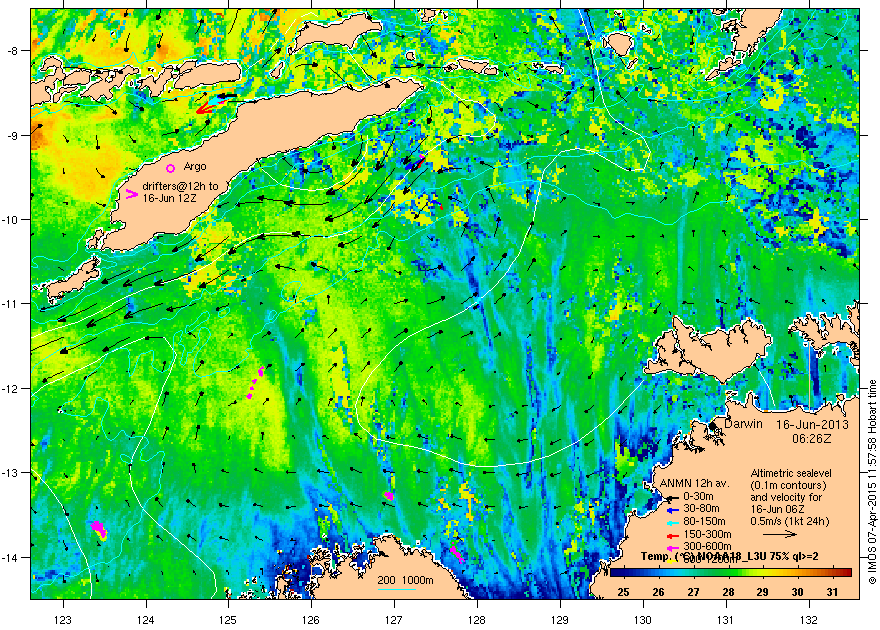Click the magenta drifter marker near 127E, 13.3S
The height and width of the screenshot is (630, 880).
tap(389, 496)
